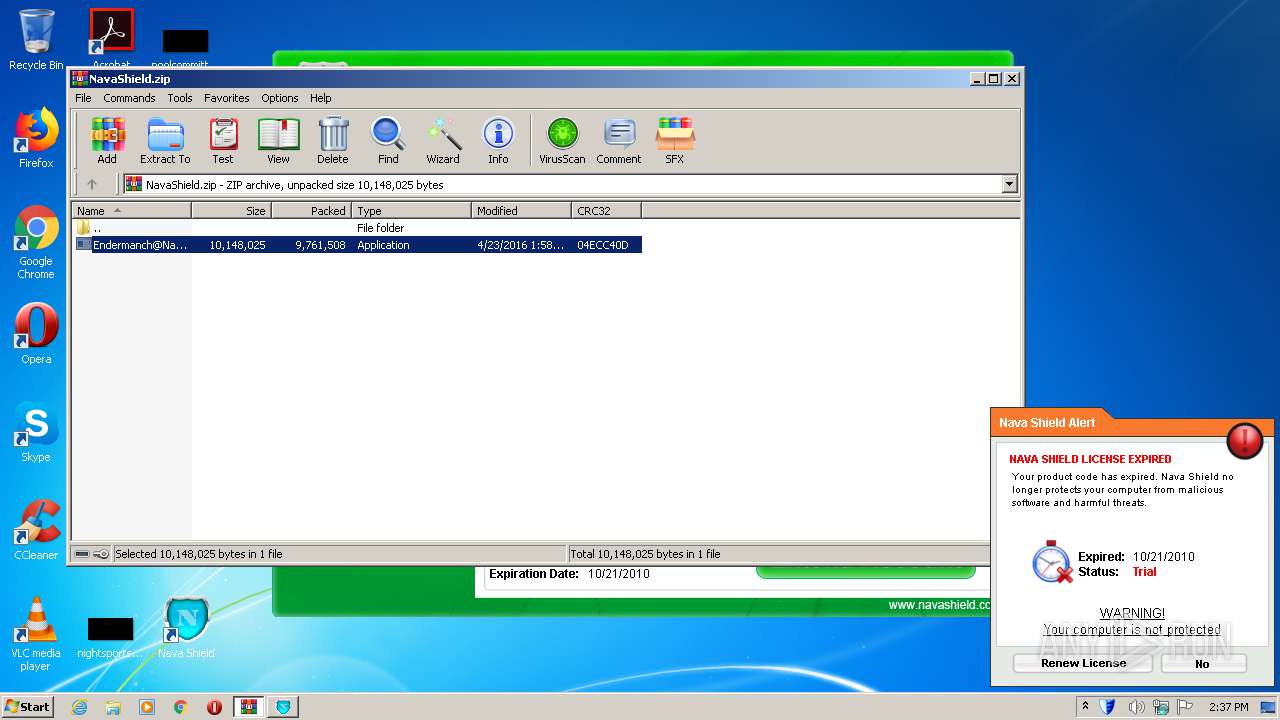
Task: Open the Opera desktop shortcut
Action: [x=36, y=335]
